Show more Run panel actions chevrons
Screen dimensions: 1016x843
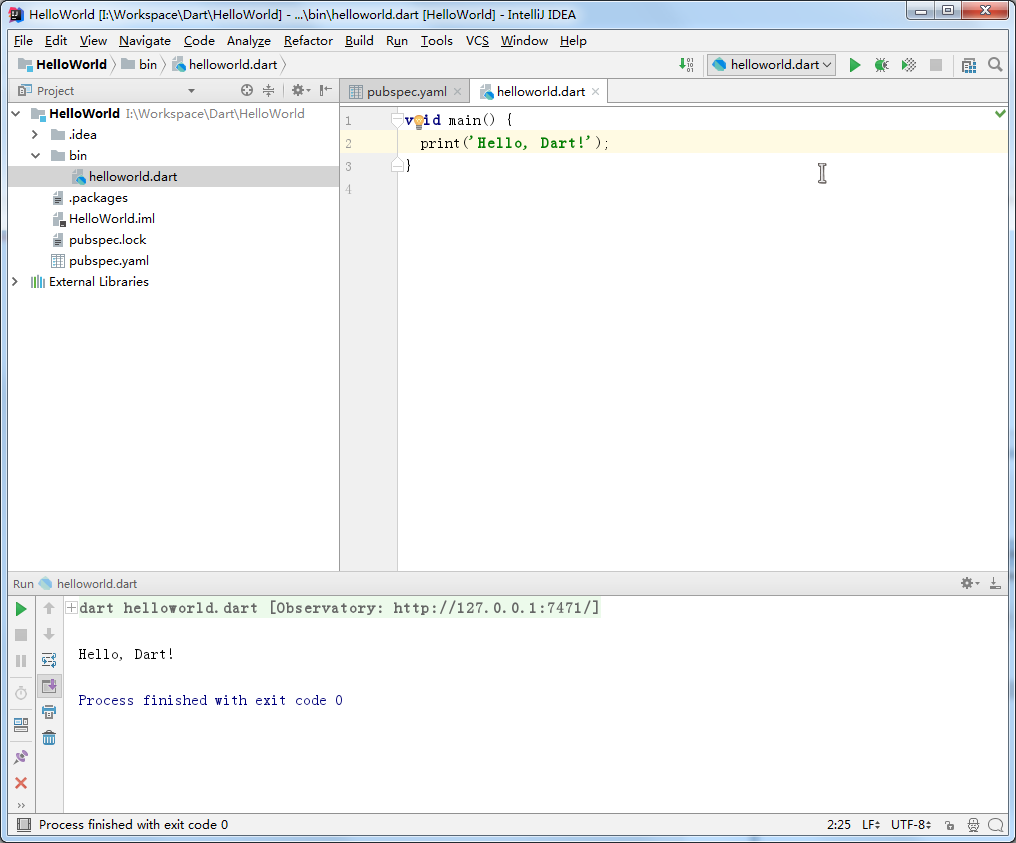pyautogui.click(x=21, y=805)
